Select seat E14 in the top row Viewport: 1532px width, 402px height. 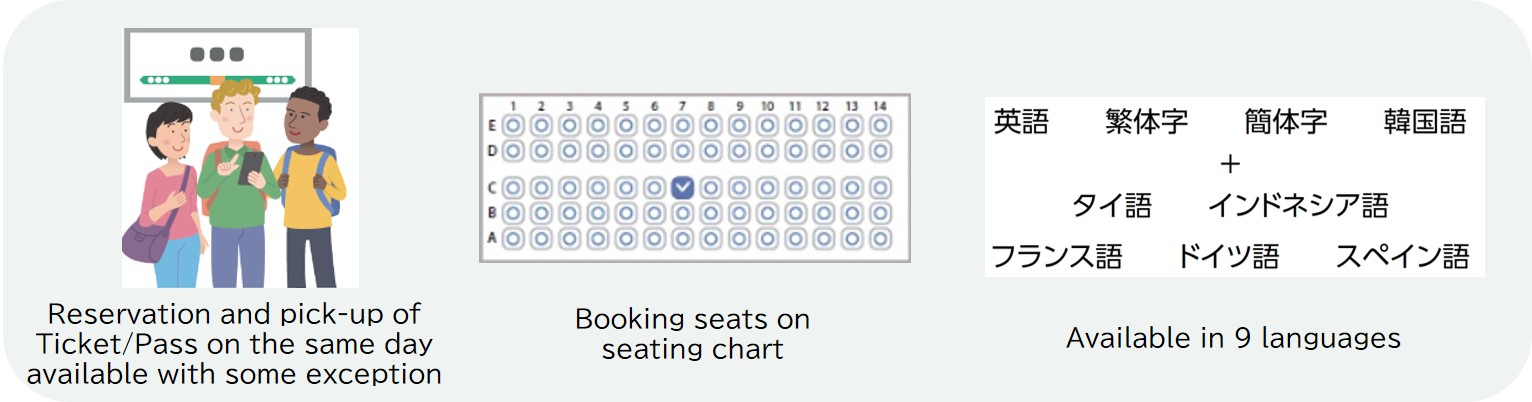880,126
